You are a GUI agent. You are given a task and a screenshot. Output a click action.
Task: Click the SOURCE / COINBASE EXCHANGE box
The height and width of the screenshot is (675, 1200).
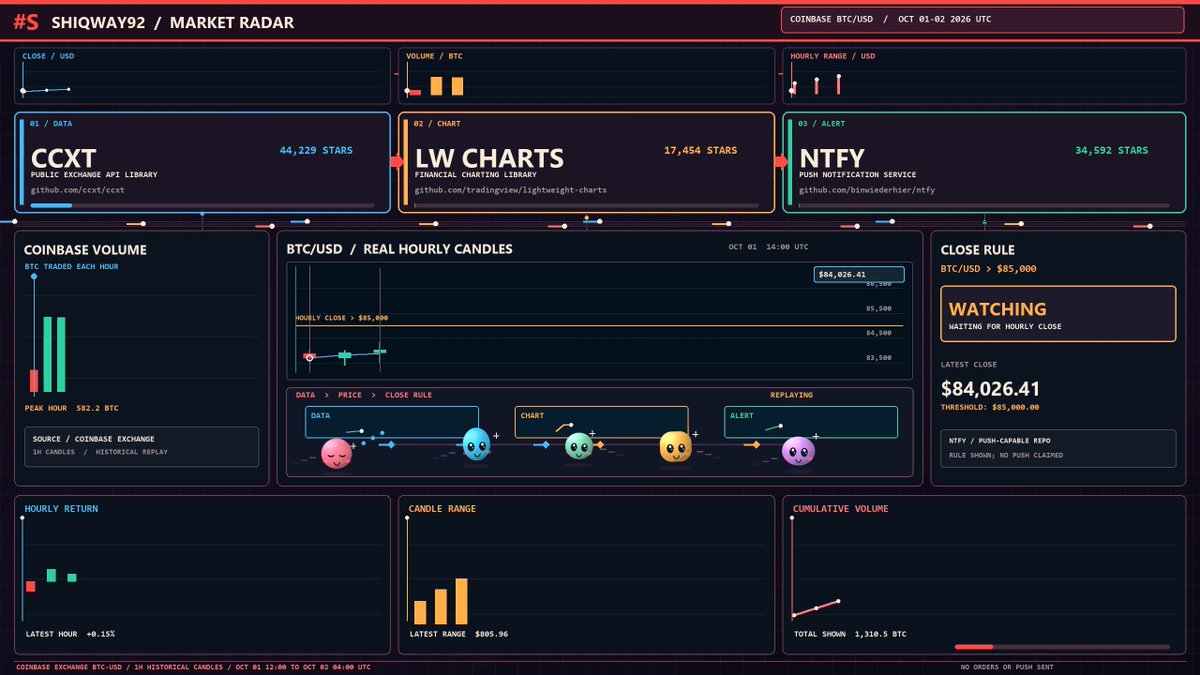pyautogui.click(x=142, y=447)
